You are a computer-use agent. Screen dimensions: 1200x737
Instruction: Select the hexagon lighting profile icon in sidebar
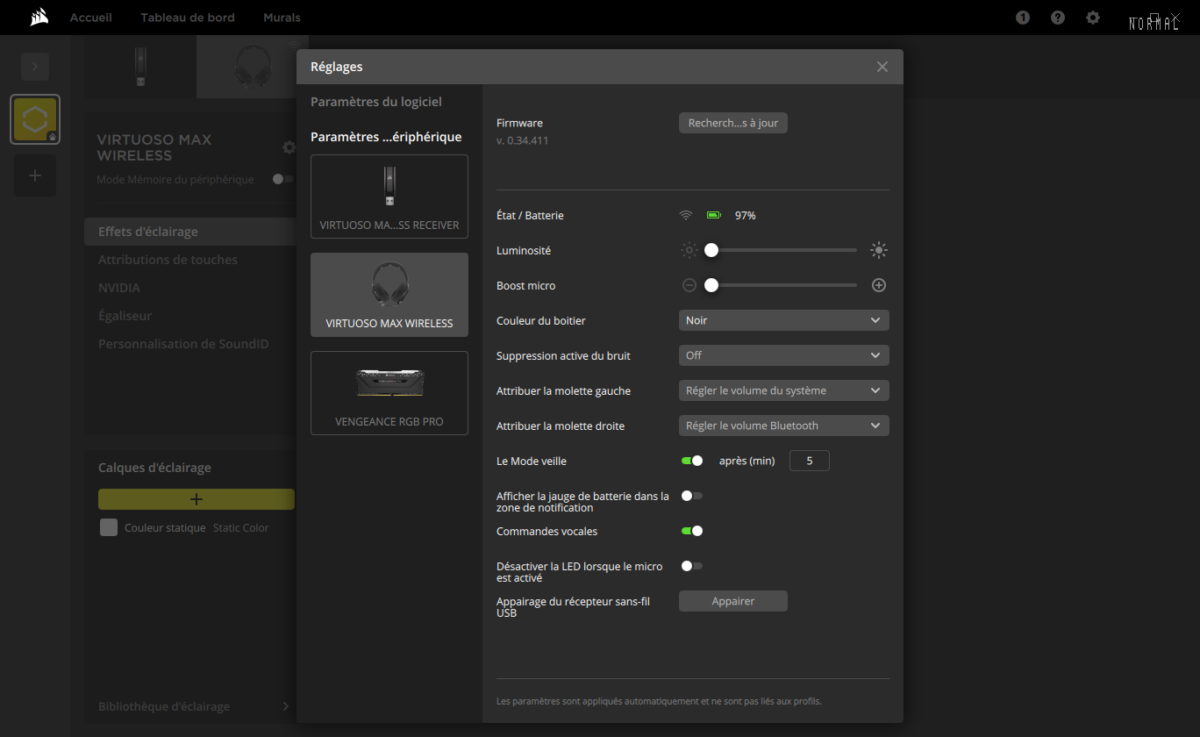34,119
